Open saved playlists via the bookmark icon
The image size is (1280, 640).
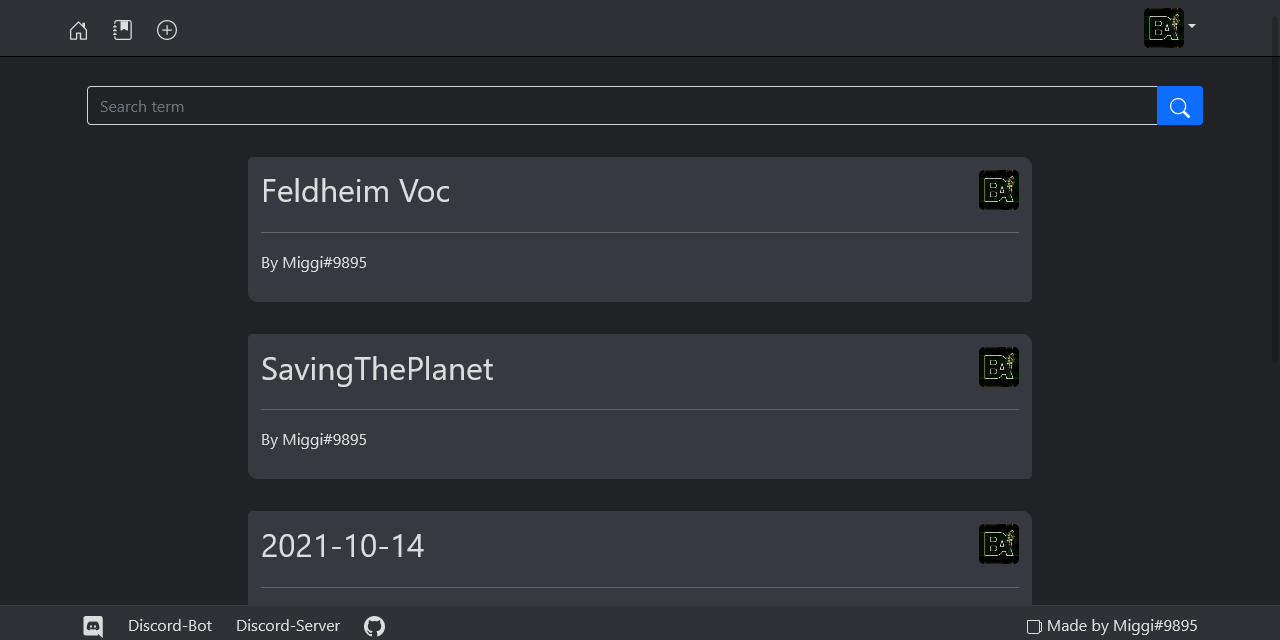[x=122, y=30]
